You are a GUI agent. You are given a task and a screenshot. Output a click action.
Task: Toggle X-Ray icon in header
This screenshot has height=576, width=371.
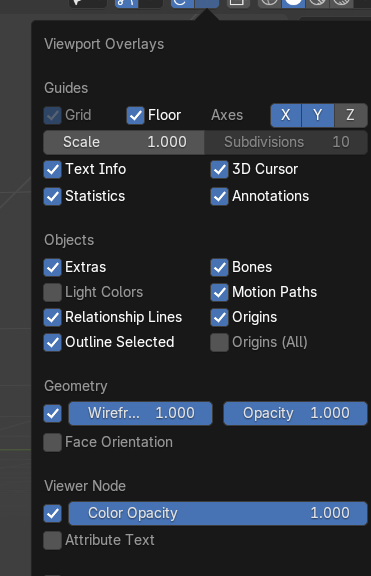pyautogui.click(x=237, y=3)
